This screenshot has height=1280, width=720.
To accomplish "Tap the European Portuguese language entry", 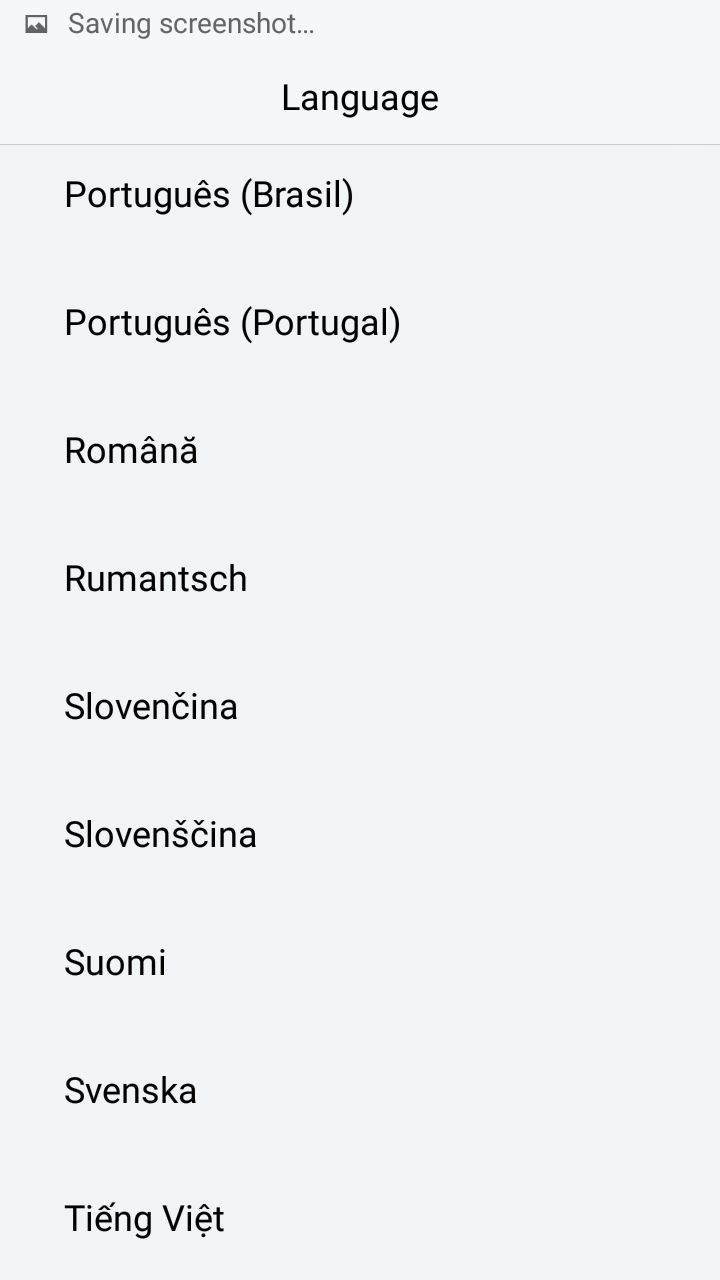I will (x=360, y=323).
